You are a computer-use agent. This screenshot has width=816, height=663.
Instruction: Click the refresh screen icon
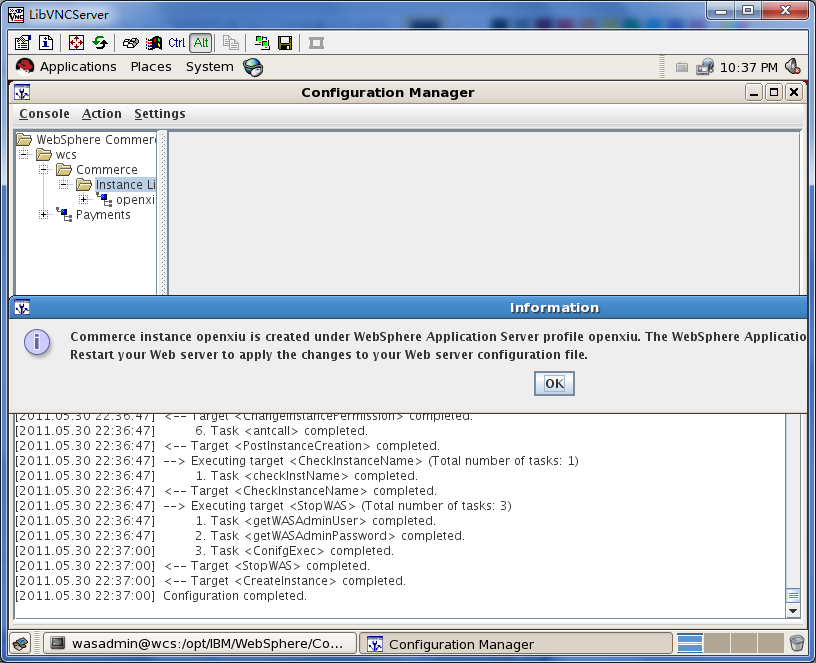(100, 43)
